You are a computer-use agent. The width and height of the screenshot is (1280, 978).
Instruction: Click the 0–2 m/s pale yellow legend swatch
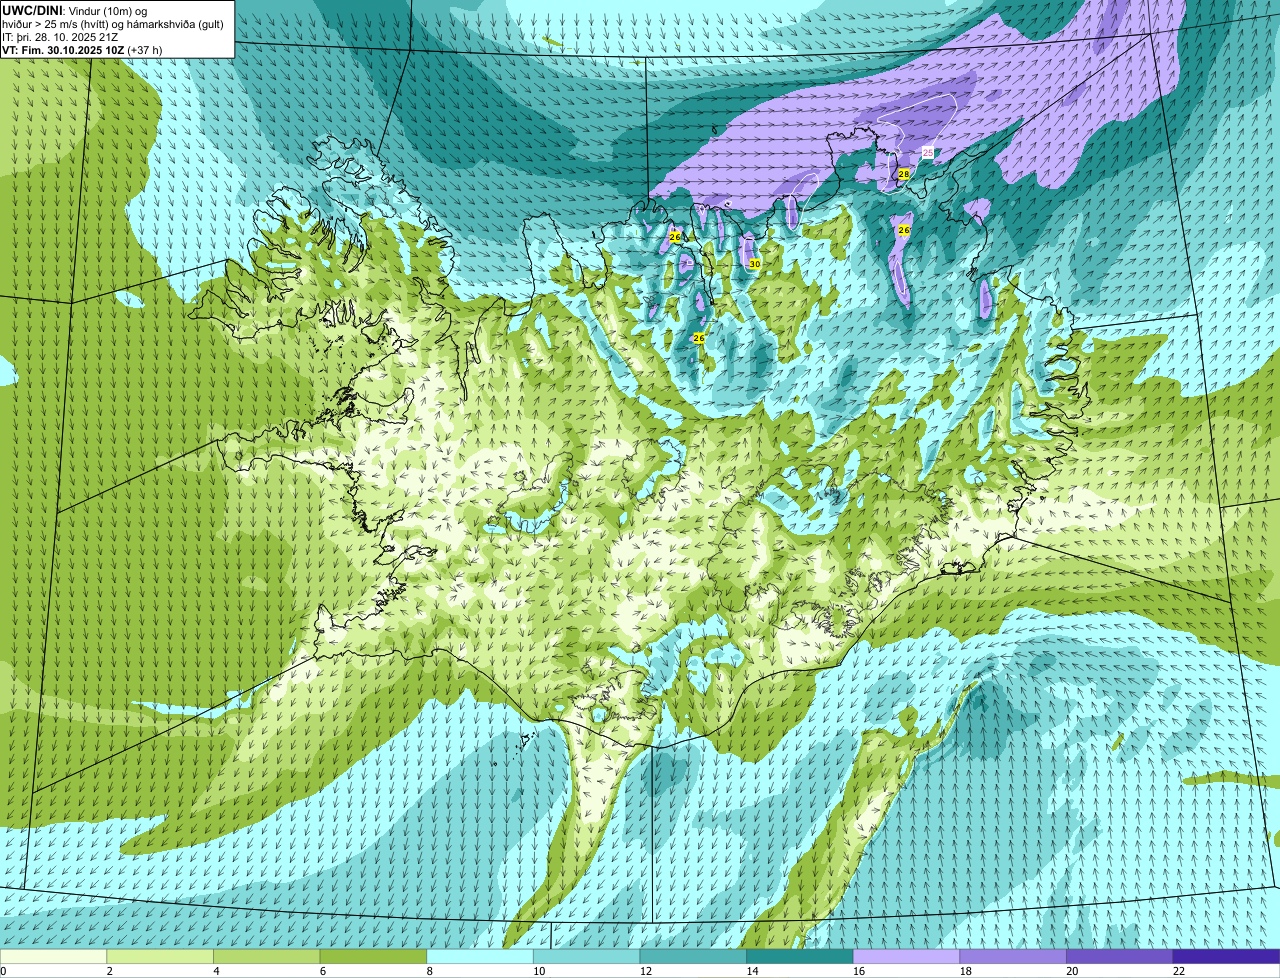53,956
